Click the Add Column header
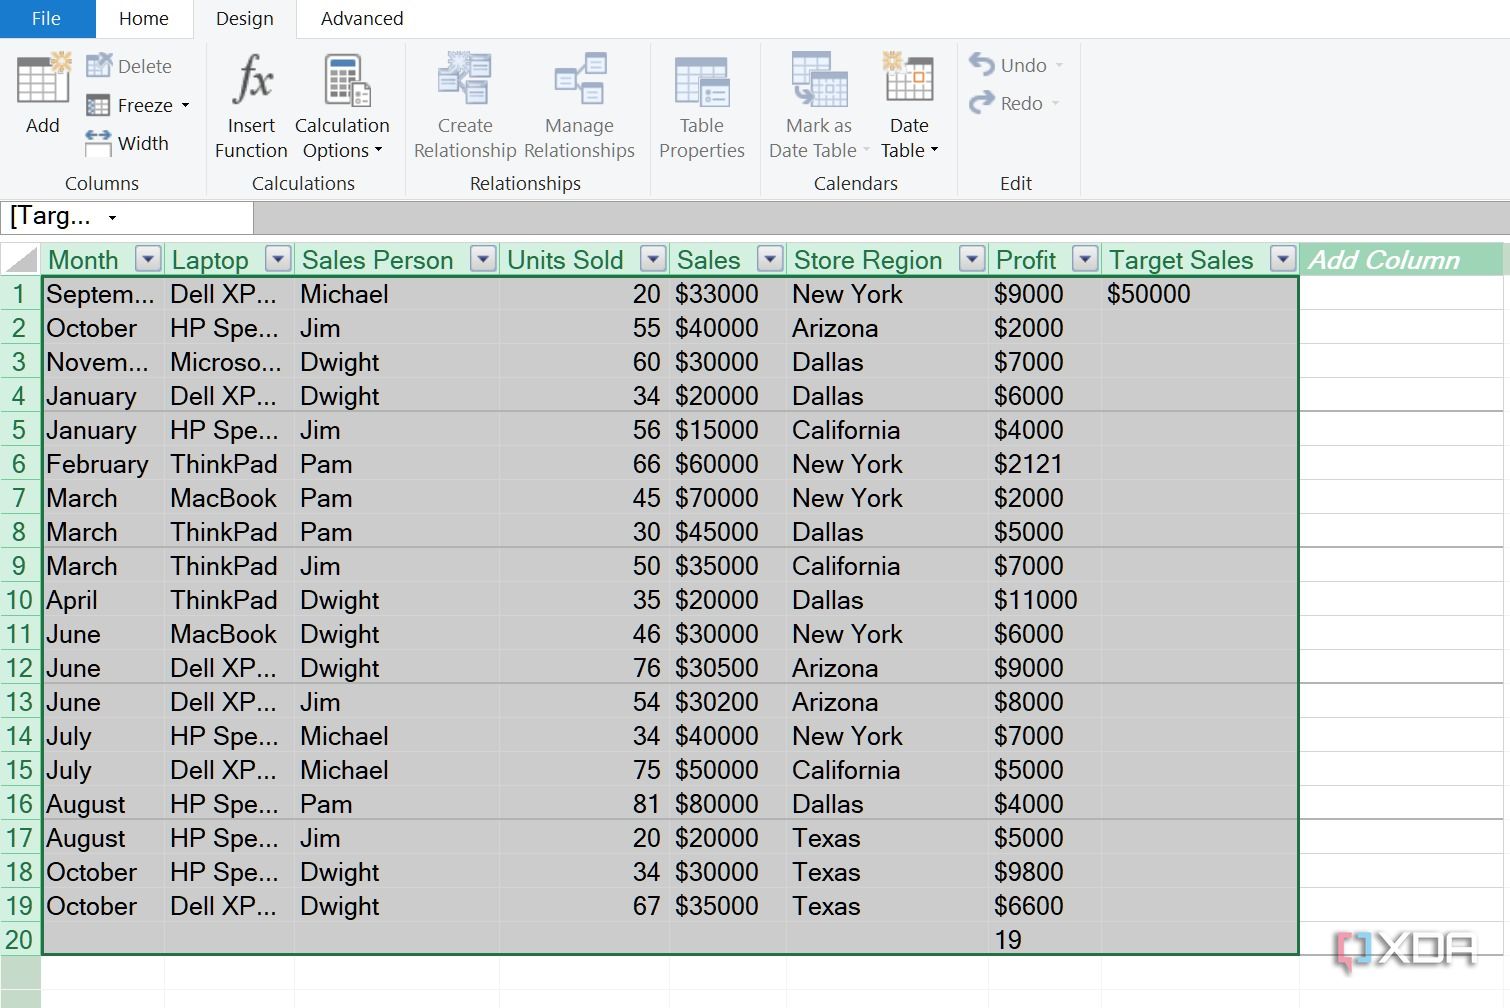The width and height of the screenshot is (1510, 1008). tap(1385, 259)
